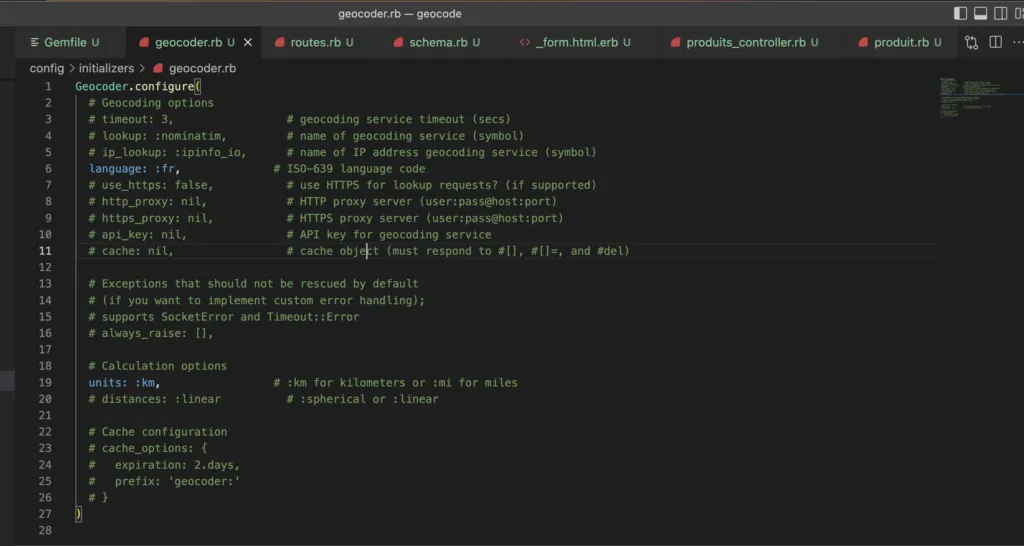Click '# ip_lookup: :ipinfo_io,' text
Viewport: 1024px width, 546px height.
(x=168, y=152)
